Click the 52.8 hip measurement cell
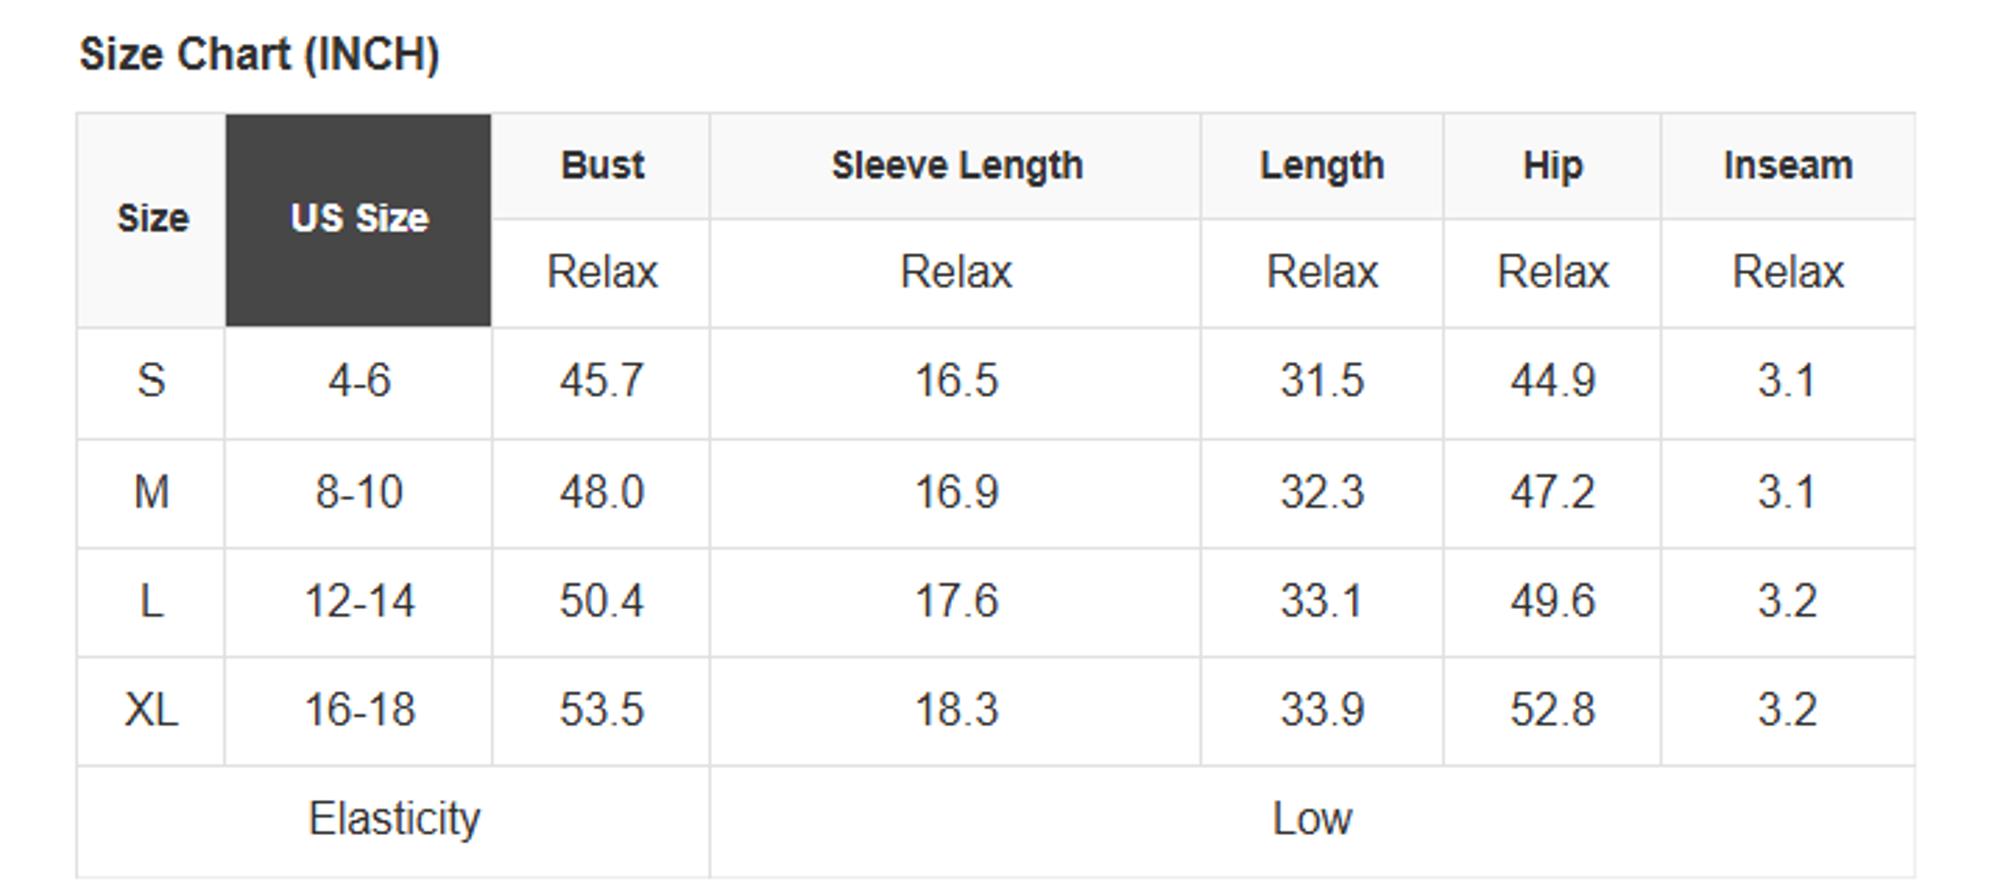This screenshot has height=890, width=2000. [1552, 710]
